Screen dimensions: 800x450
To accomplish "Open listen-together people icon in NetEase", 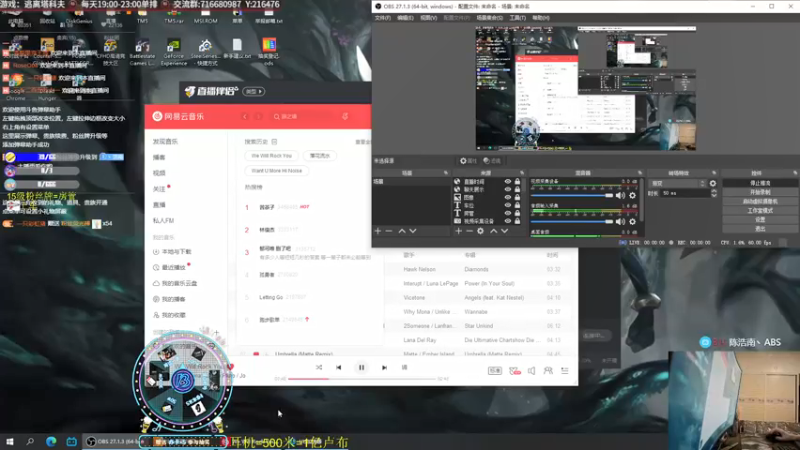I will (x=548, y=371).
